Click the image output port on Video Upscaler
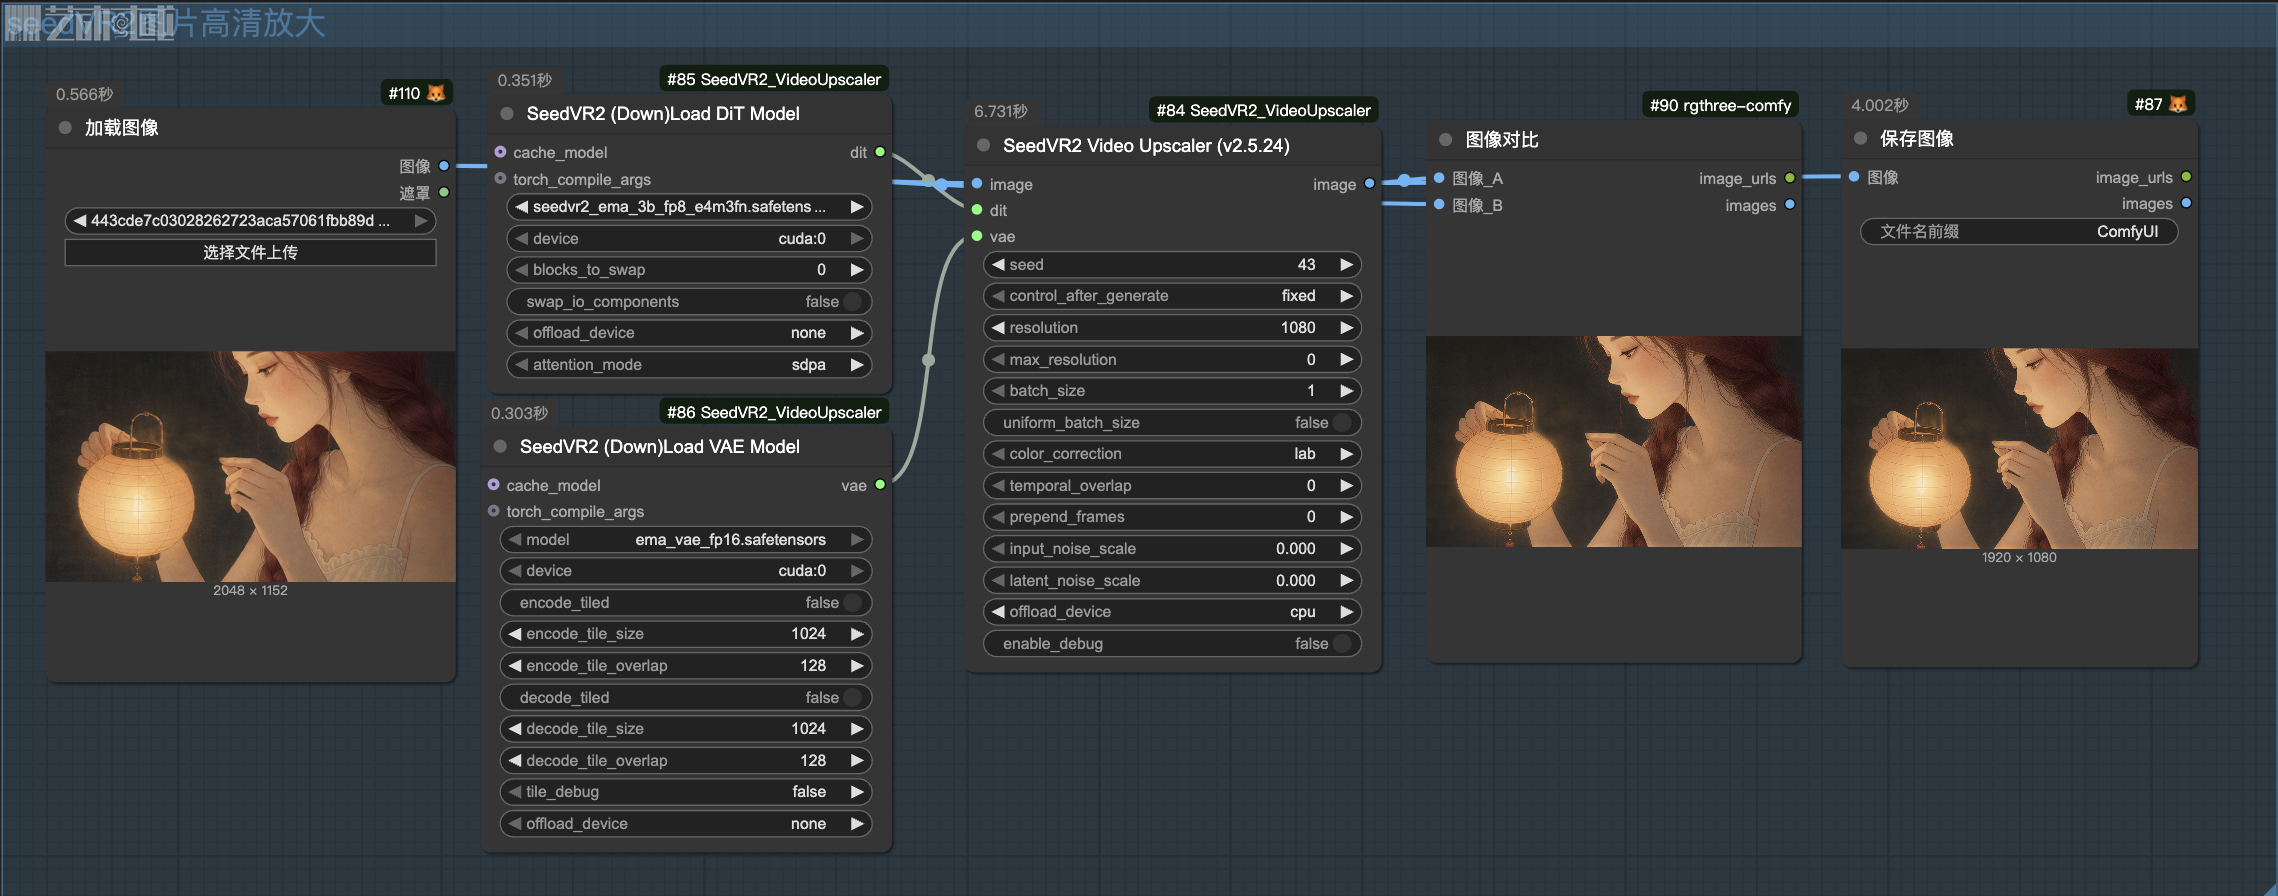This screenshot has width=2278, height=896. tap(1369, 184)
